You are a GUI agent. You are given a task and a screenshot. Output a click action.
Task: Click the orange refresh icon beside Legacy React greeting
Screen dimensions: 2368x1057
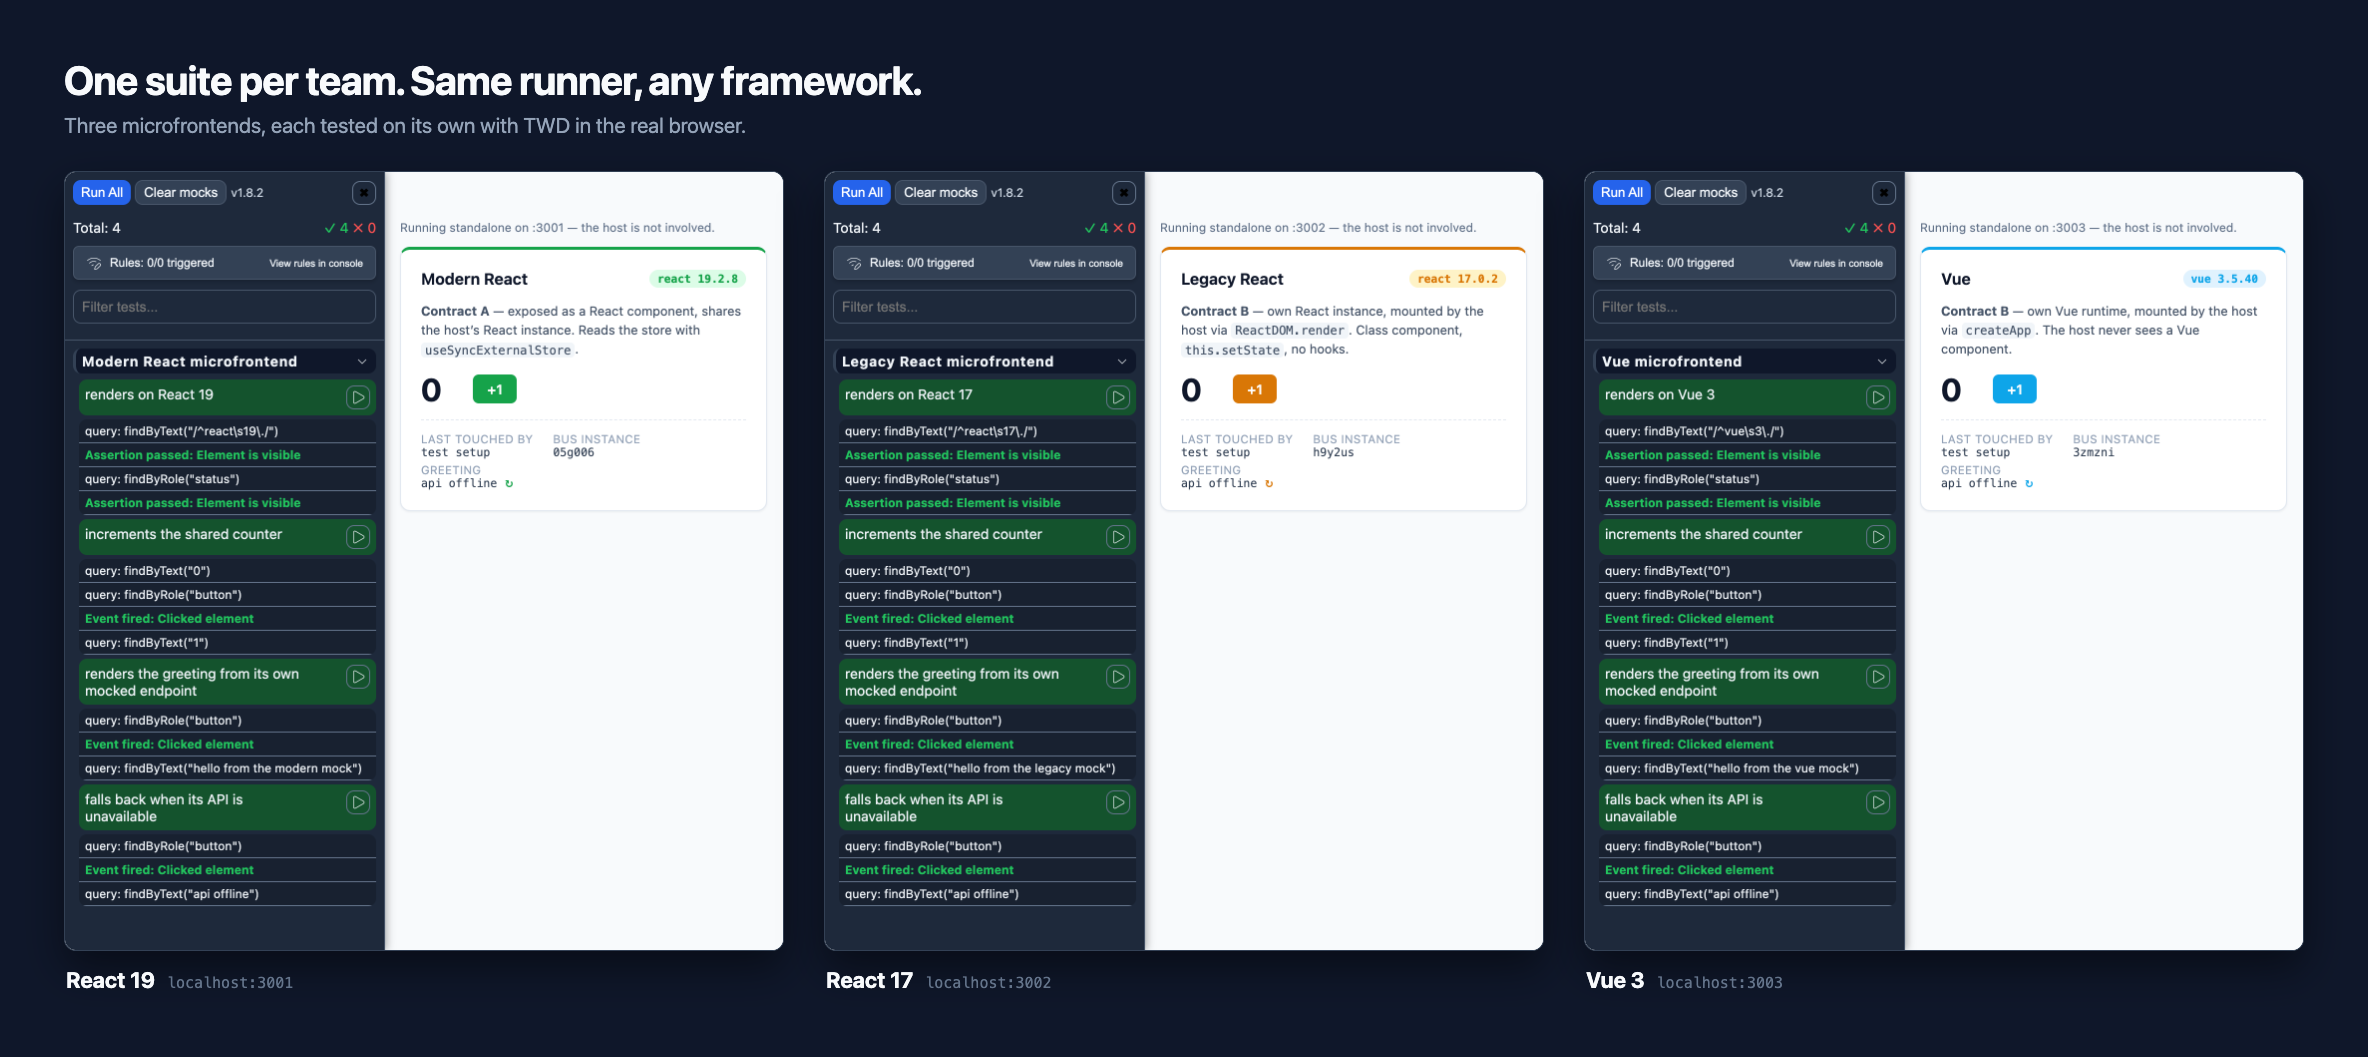click(x=1269, y=484)
